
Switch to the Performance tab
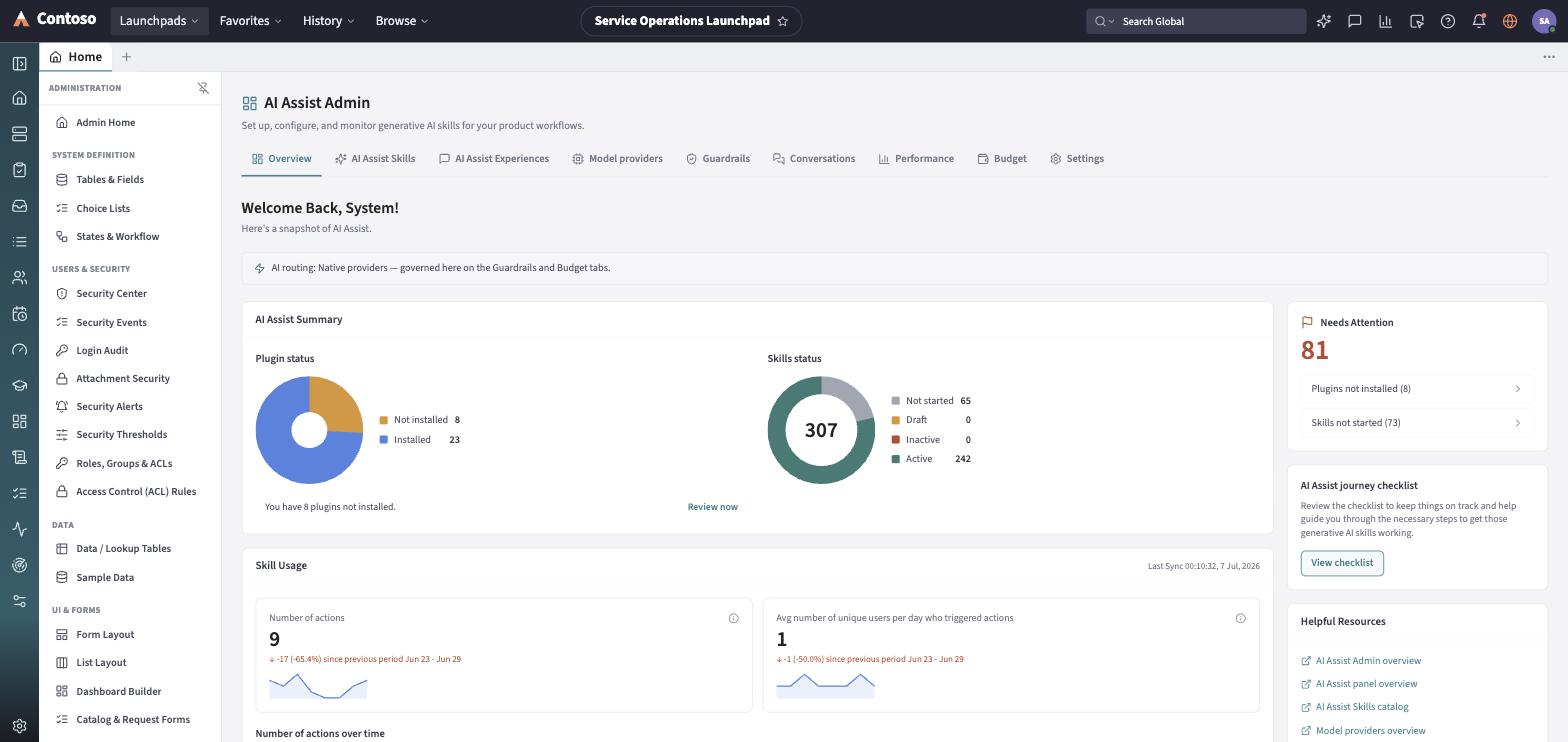(916, 159)
